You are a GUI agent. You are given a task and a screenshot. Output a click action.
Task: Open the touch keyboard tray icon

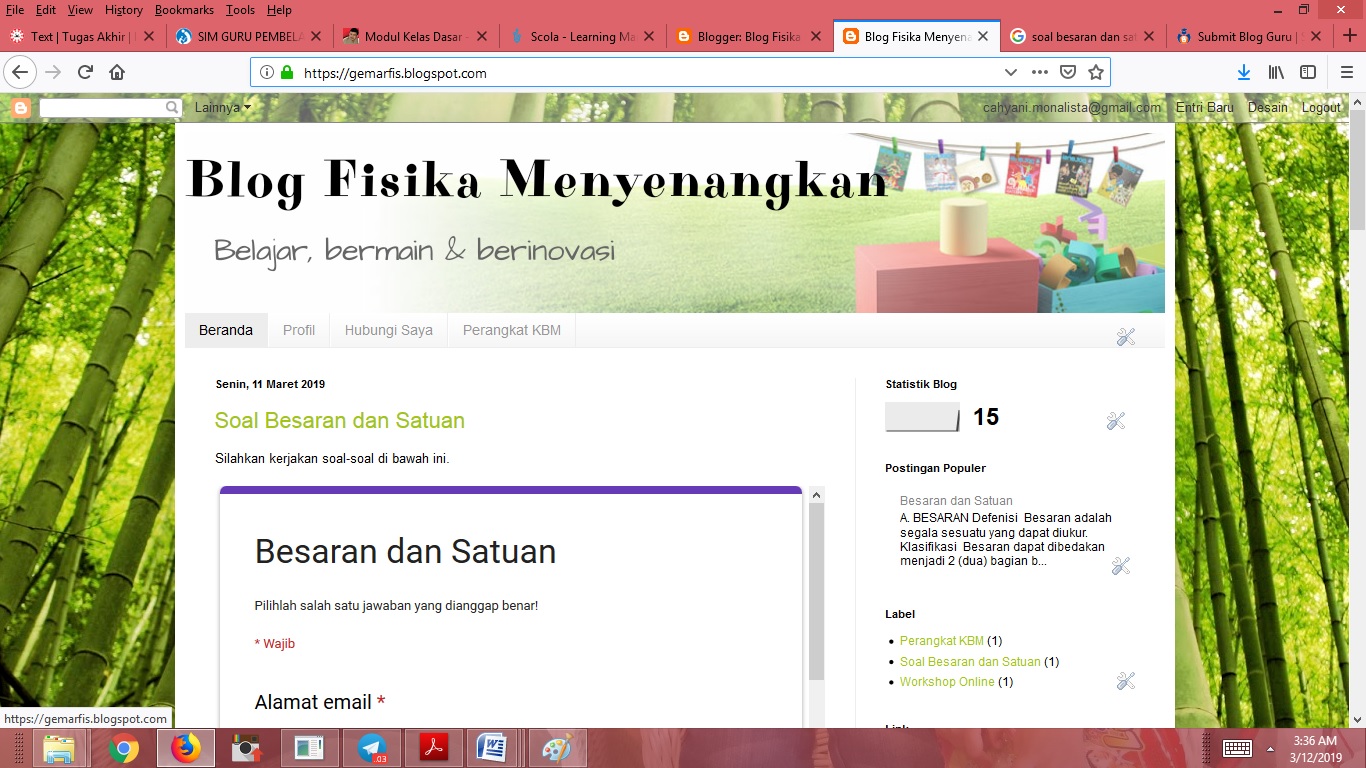(x=1238, y=748)
